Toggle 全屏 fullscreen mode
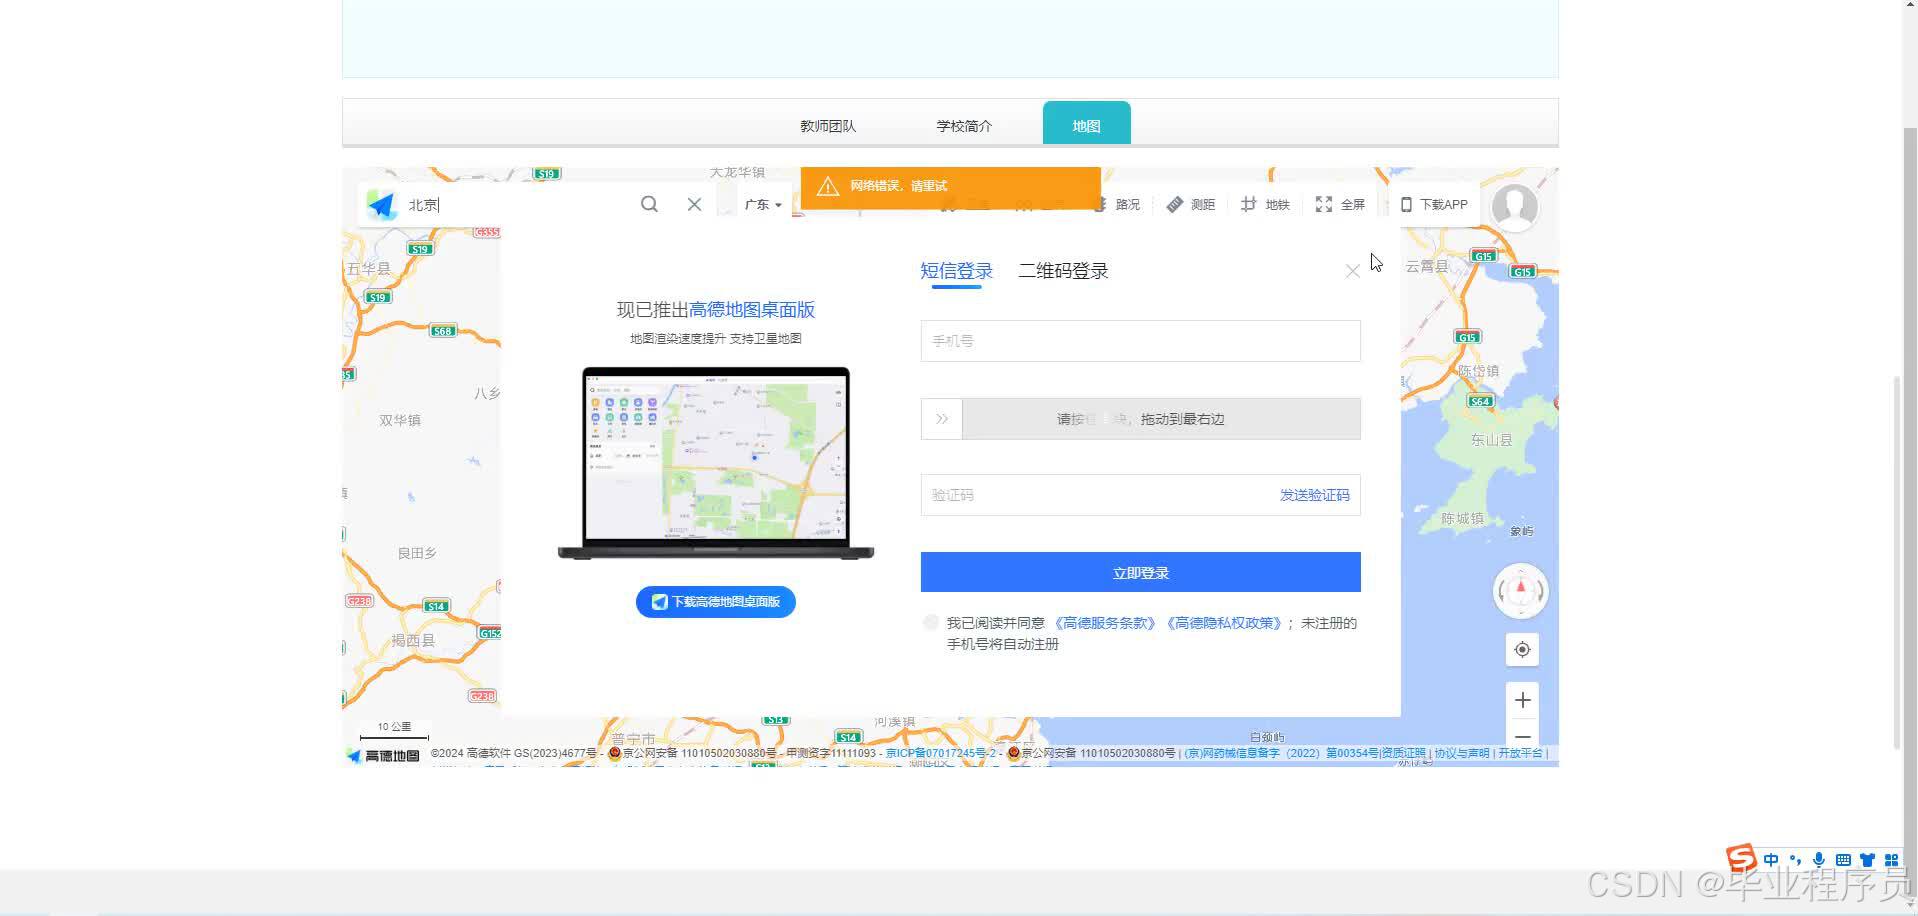1918x916 pixels. pos(1340,204)
